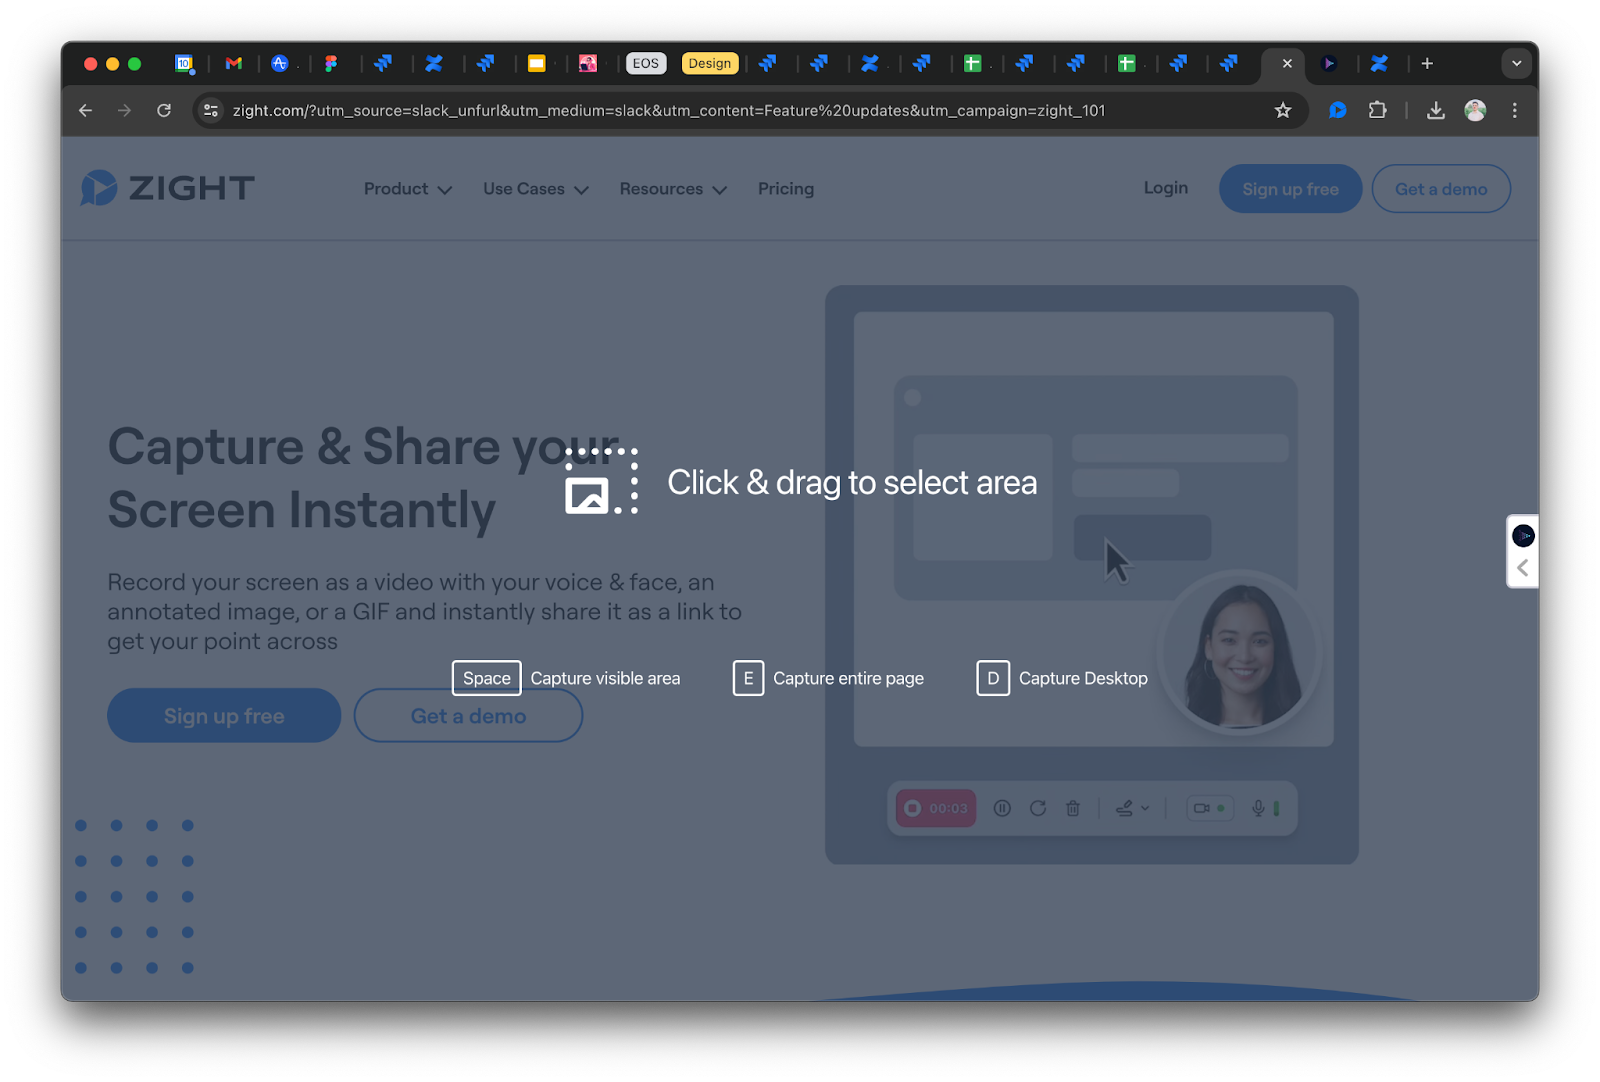
Task: Switch to the blue circled A tab
Action: (x=280, y=63)
